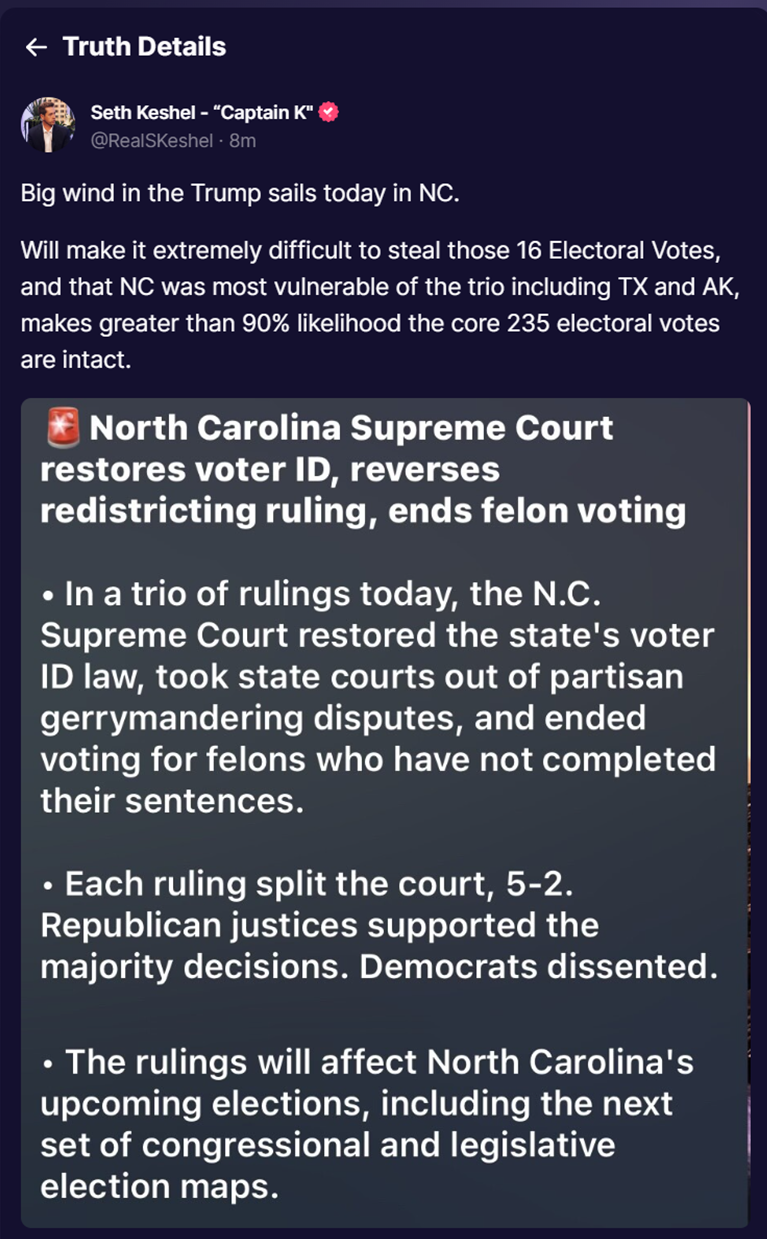Open Seth Keshel's profile avatar
This screenshot has height=1239, width=767.
pyautogui.click(x=47, y=126)
